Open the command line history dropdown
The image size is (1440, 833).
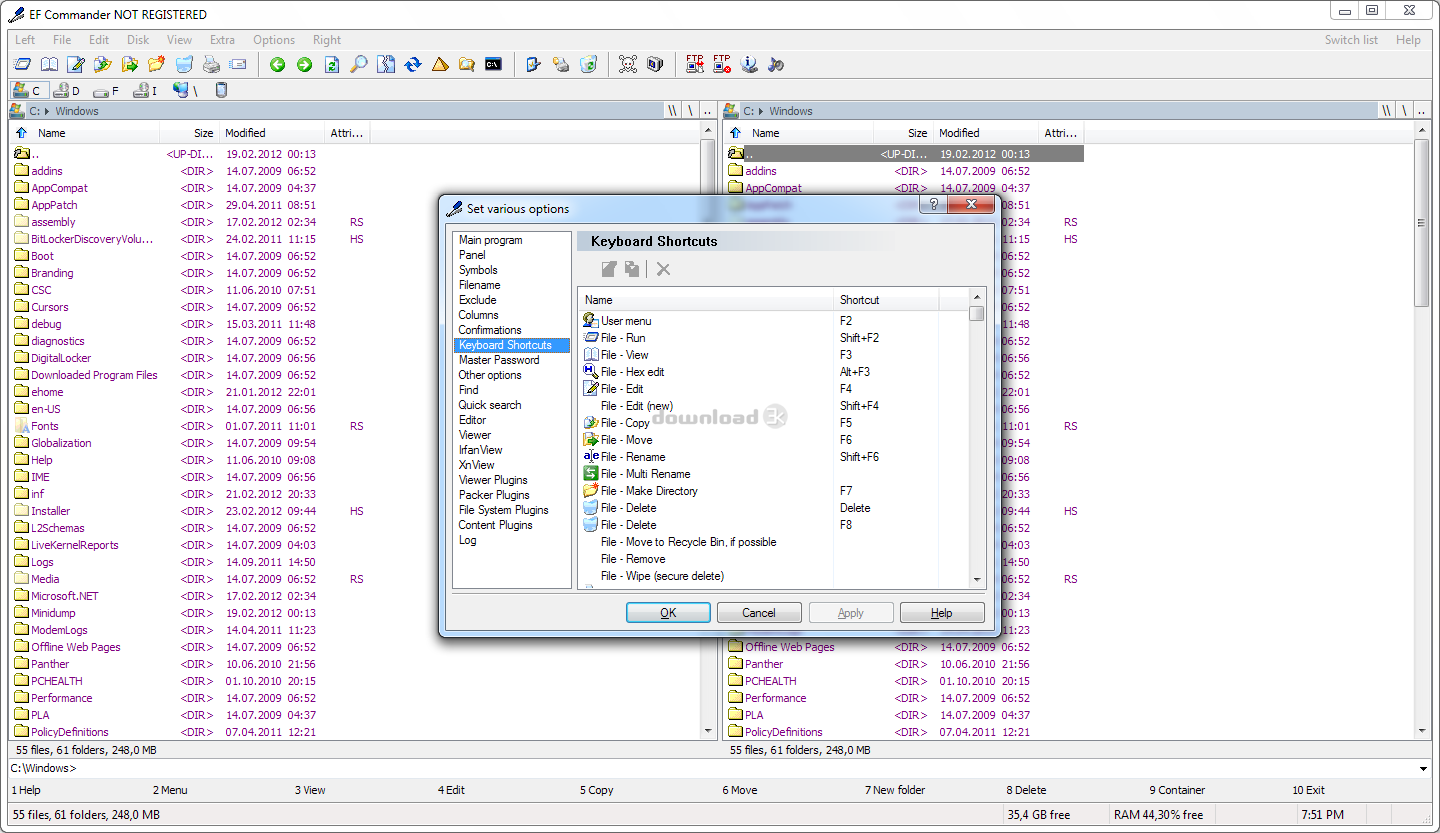(x=1424, y=768)
